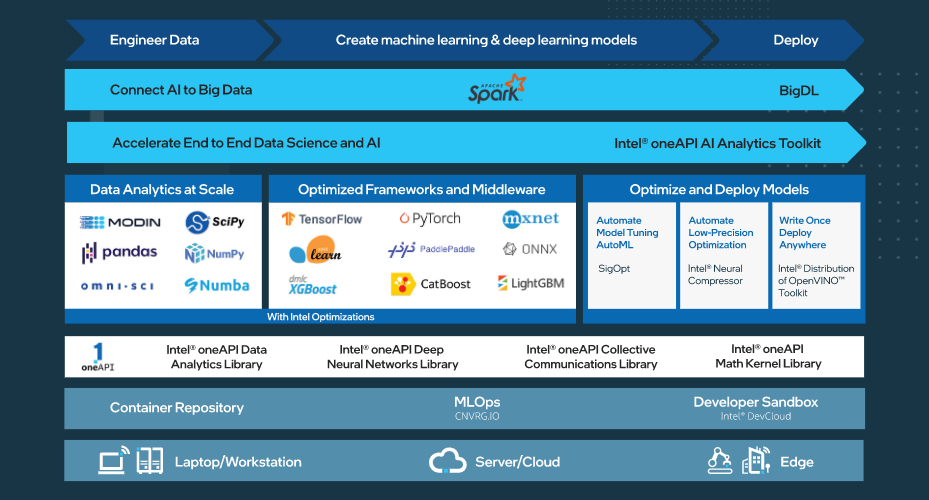
Task: Click Intel oneAPI Data Analytics Library
Action: point(216,357)
